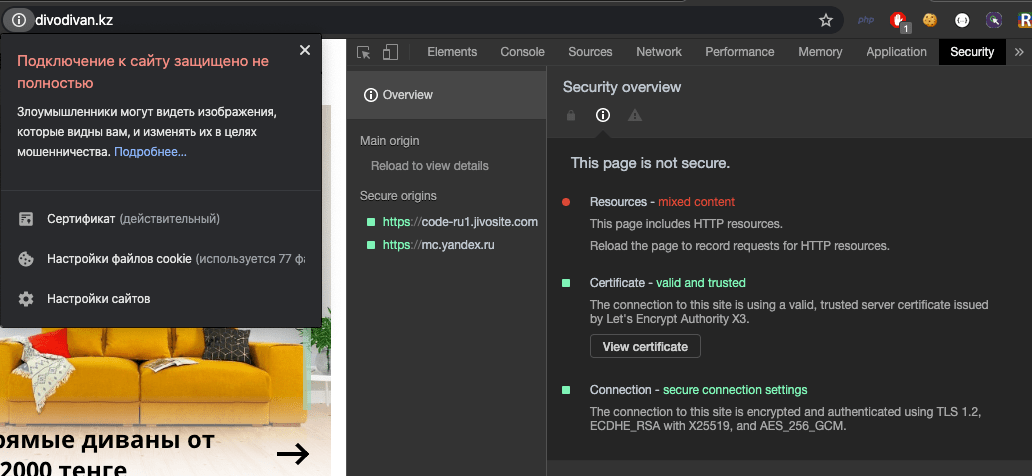Open the Console tab
Screen dimensions: 1032x476
pos(522,52)
